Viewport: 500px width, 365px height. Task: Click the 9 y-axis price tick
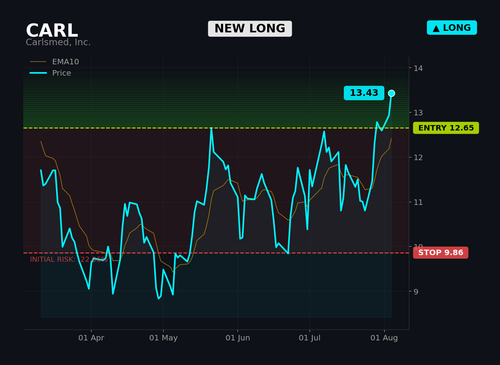[416, 292]
